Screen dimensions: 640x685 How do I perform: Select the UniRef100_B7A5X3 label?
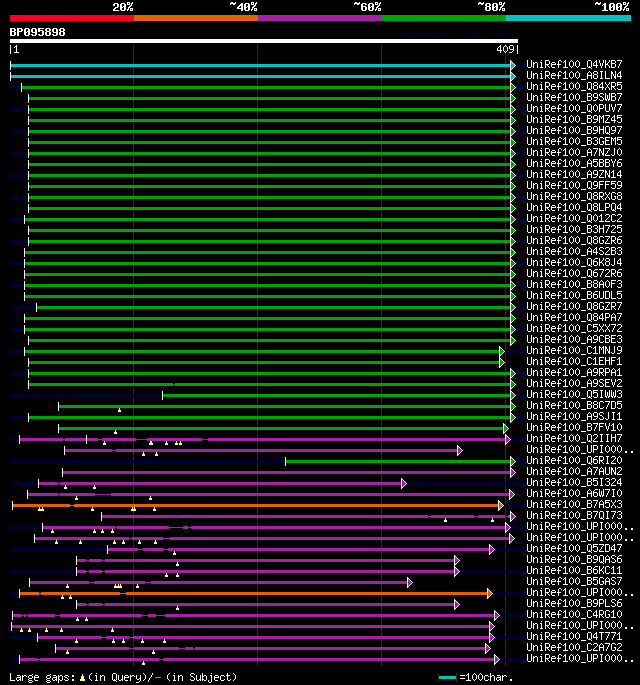coord(574,504)
